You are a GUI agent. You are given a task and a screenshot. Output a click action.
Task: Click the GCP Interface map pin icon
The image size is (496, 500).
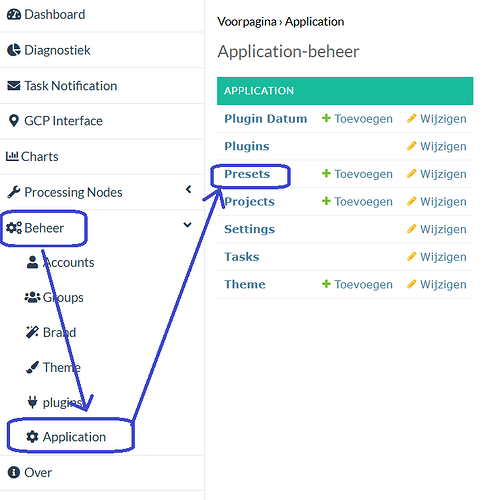(x=14, y=121)
